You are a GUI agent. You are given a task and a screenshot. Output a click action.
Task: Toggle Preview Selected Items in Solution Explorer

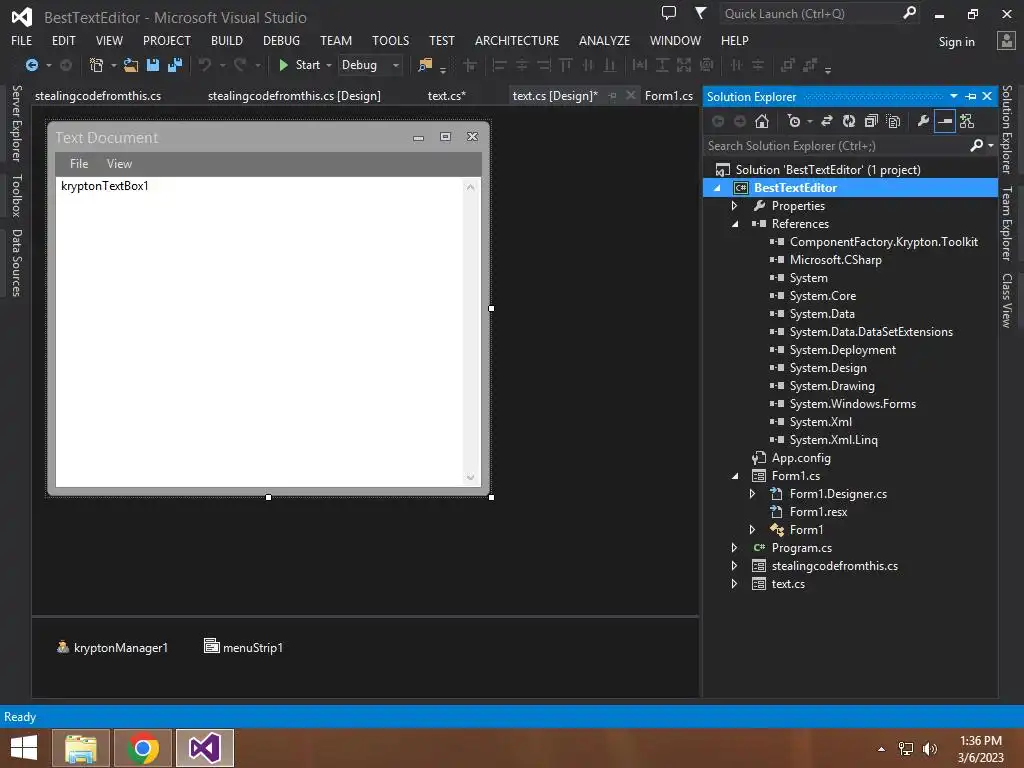click(x=945, y=121)
